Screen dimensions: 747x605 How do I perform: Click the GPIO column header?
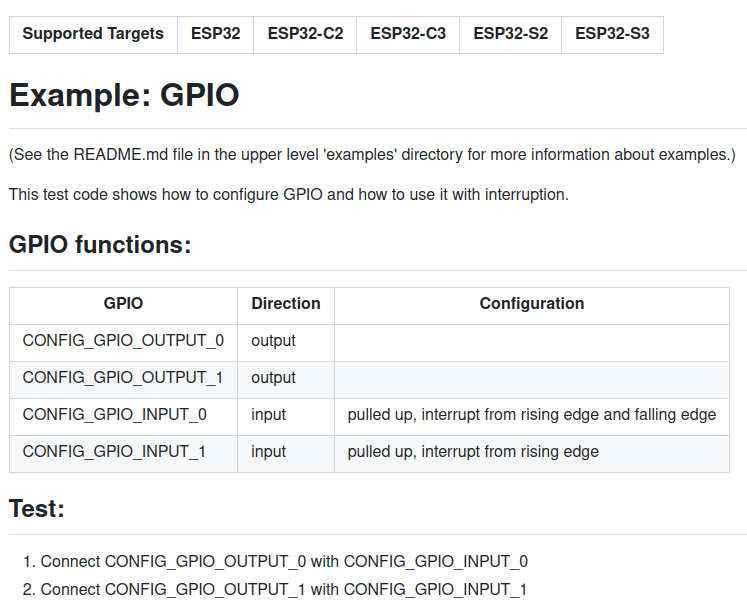click(123, 304)
